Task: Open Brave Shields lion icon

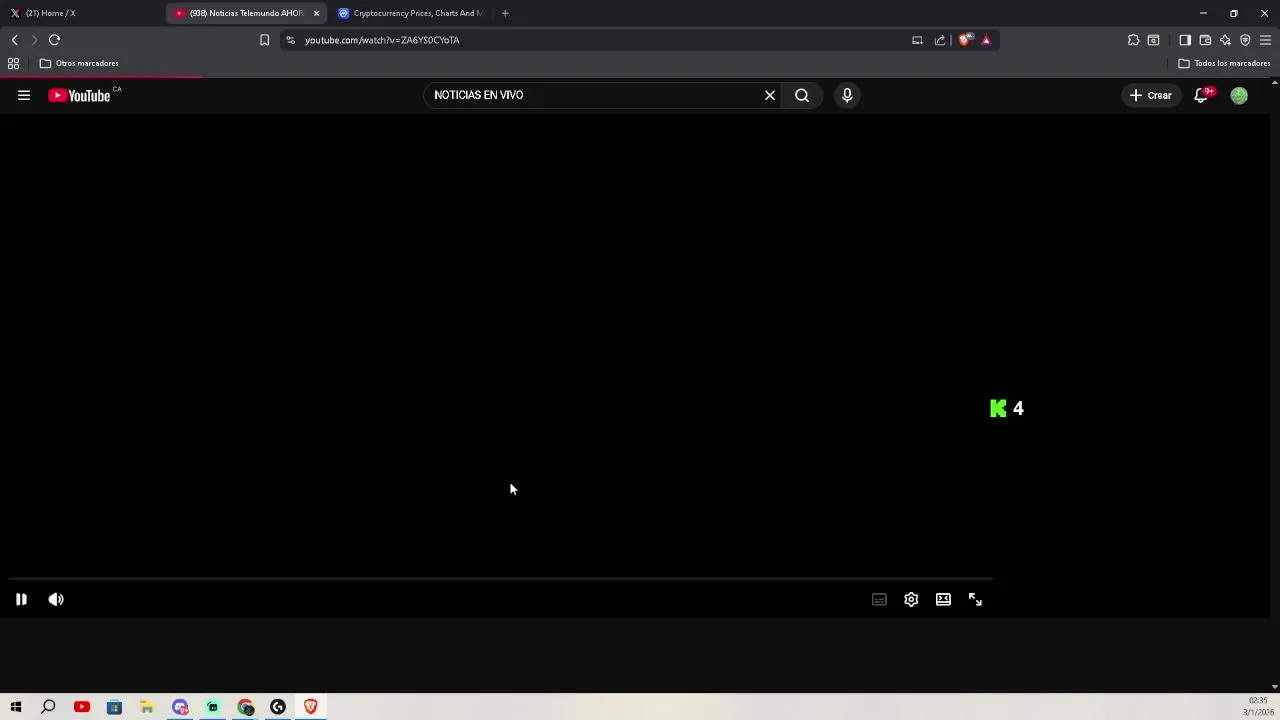Action: coord(965,40)
